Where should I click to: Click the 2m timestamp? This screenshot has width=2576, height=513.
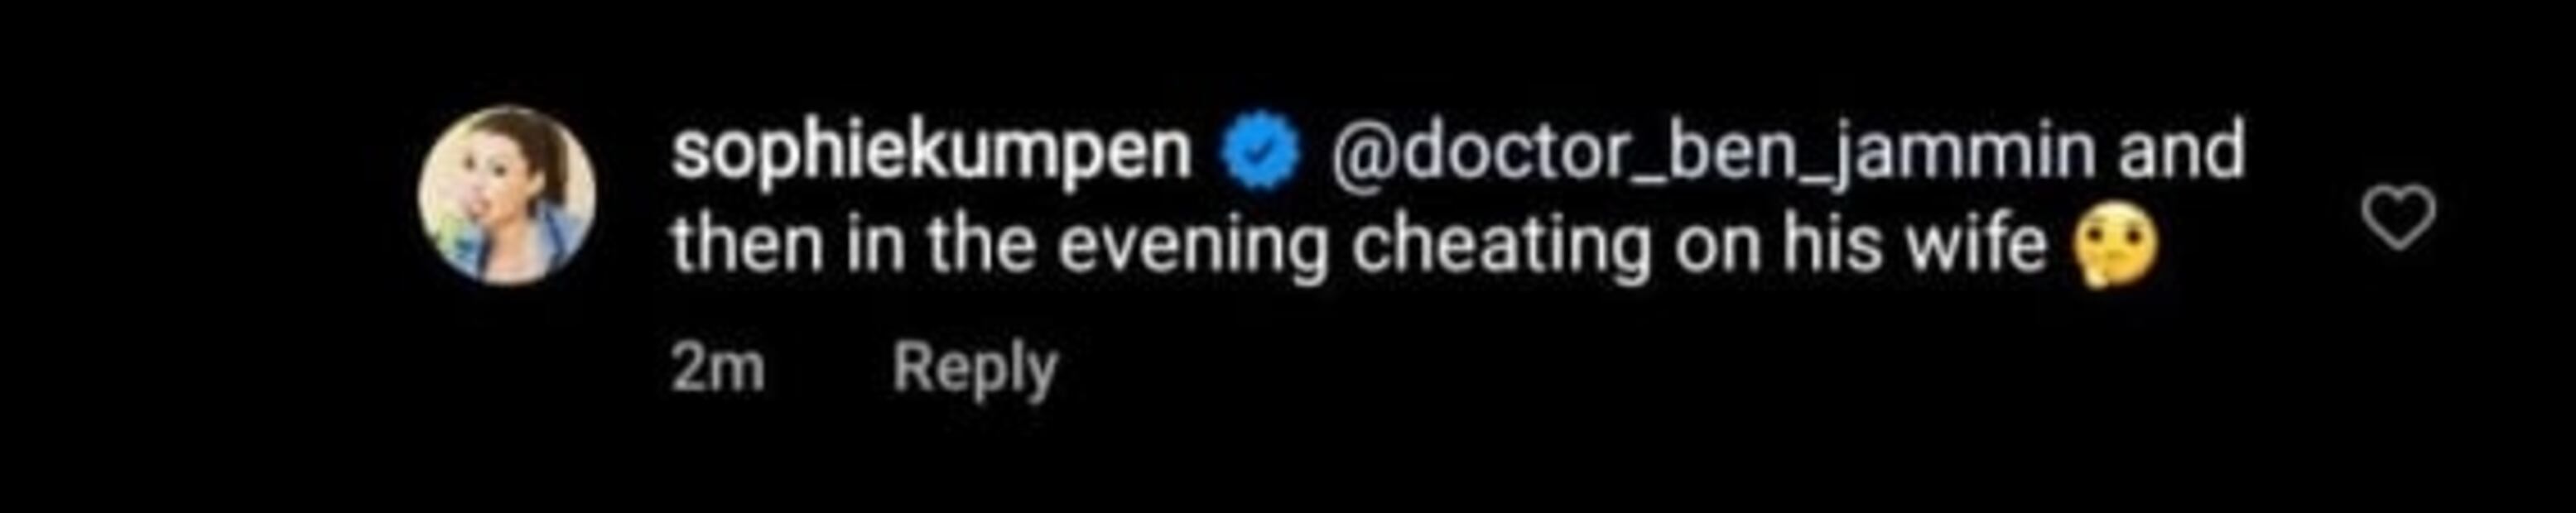point(718,369)
